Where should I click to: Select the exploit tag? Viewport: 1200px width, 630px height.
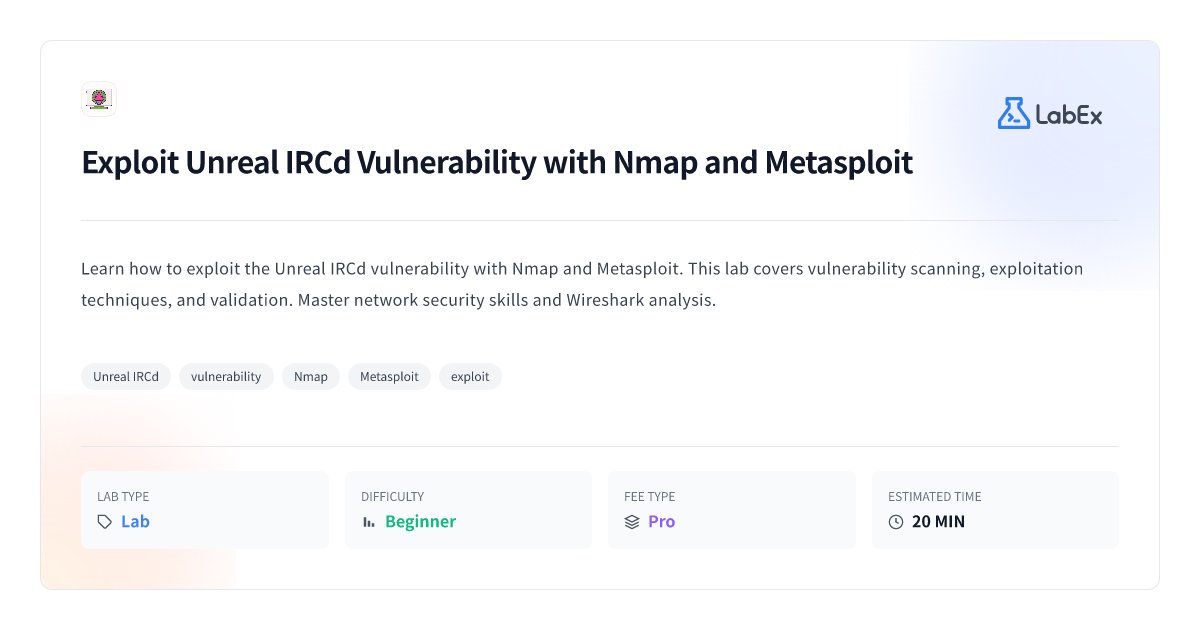(x=470, y=377)
